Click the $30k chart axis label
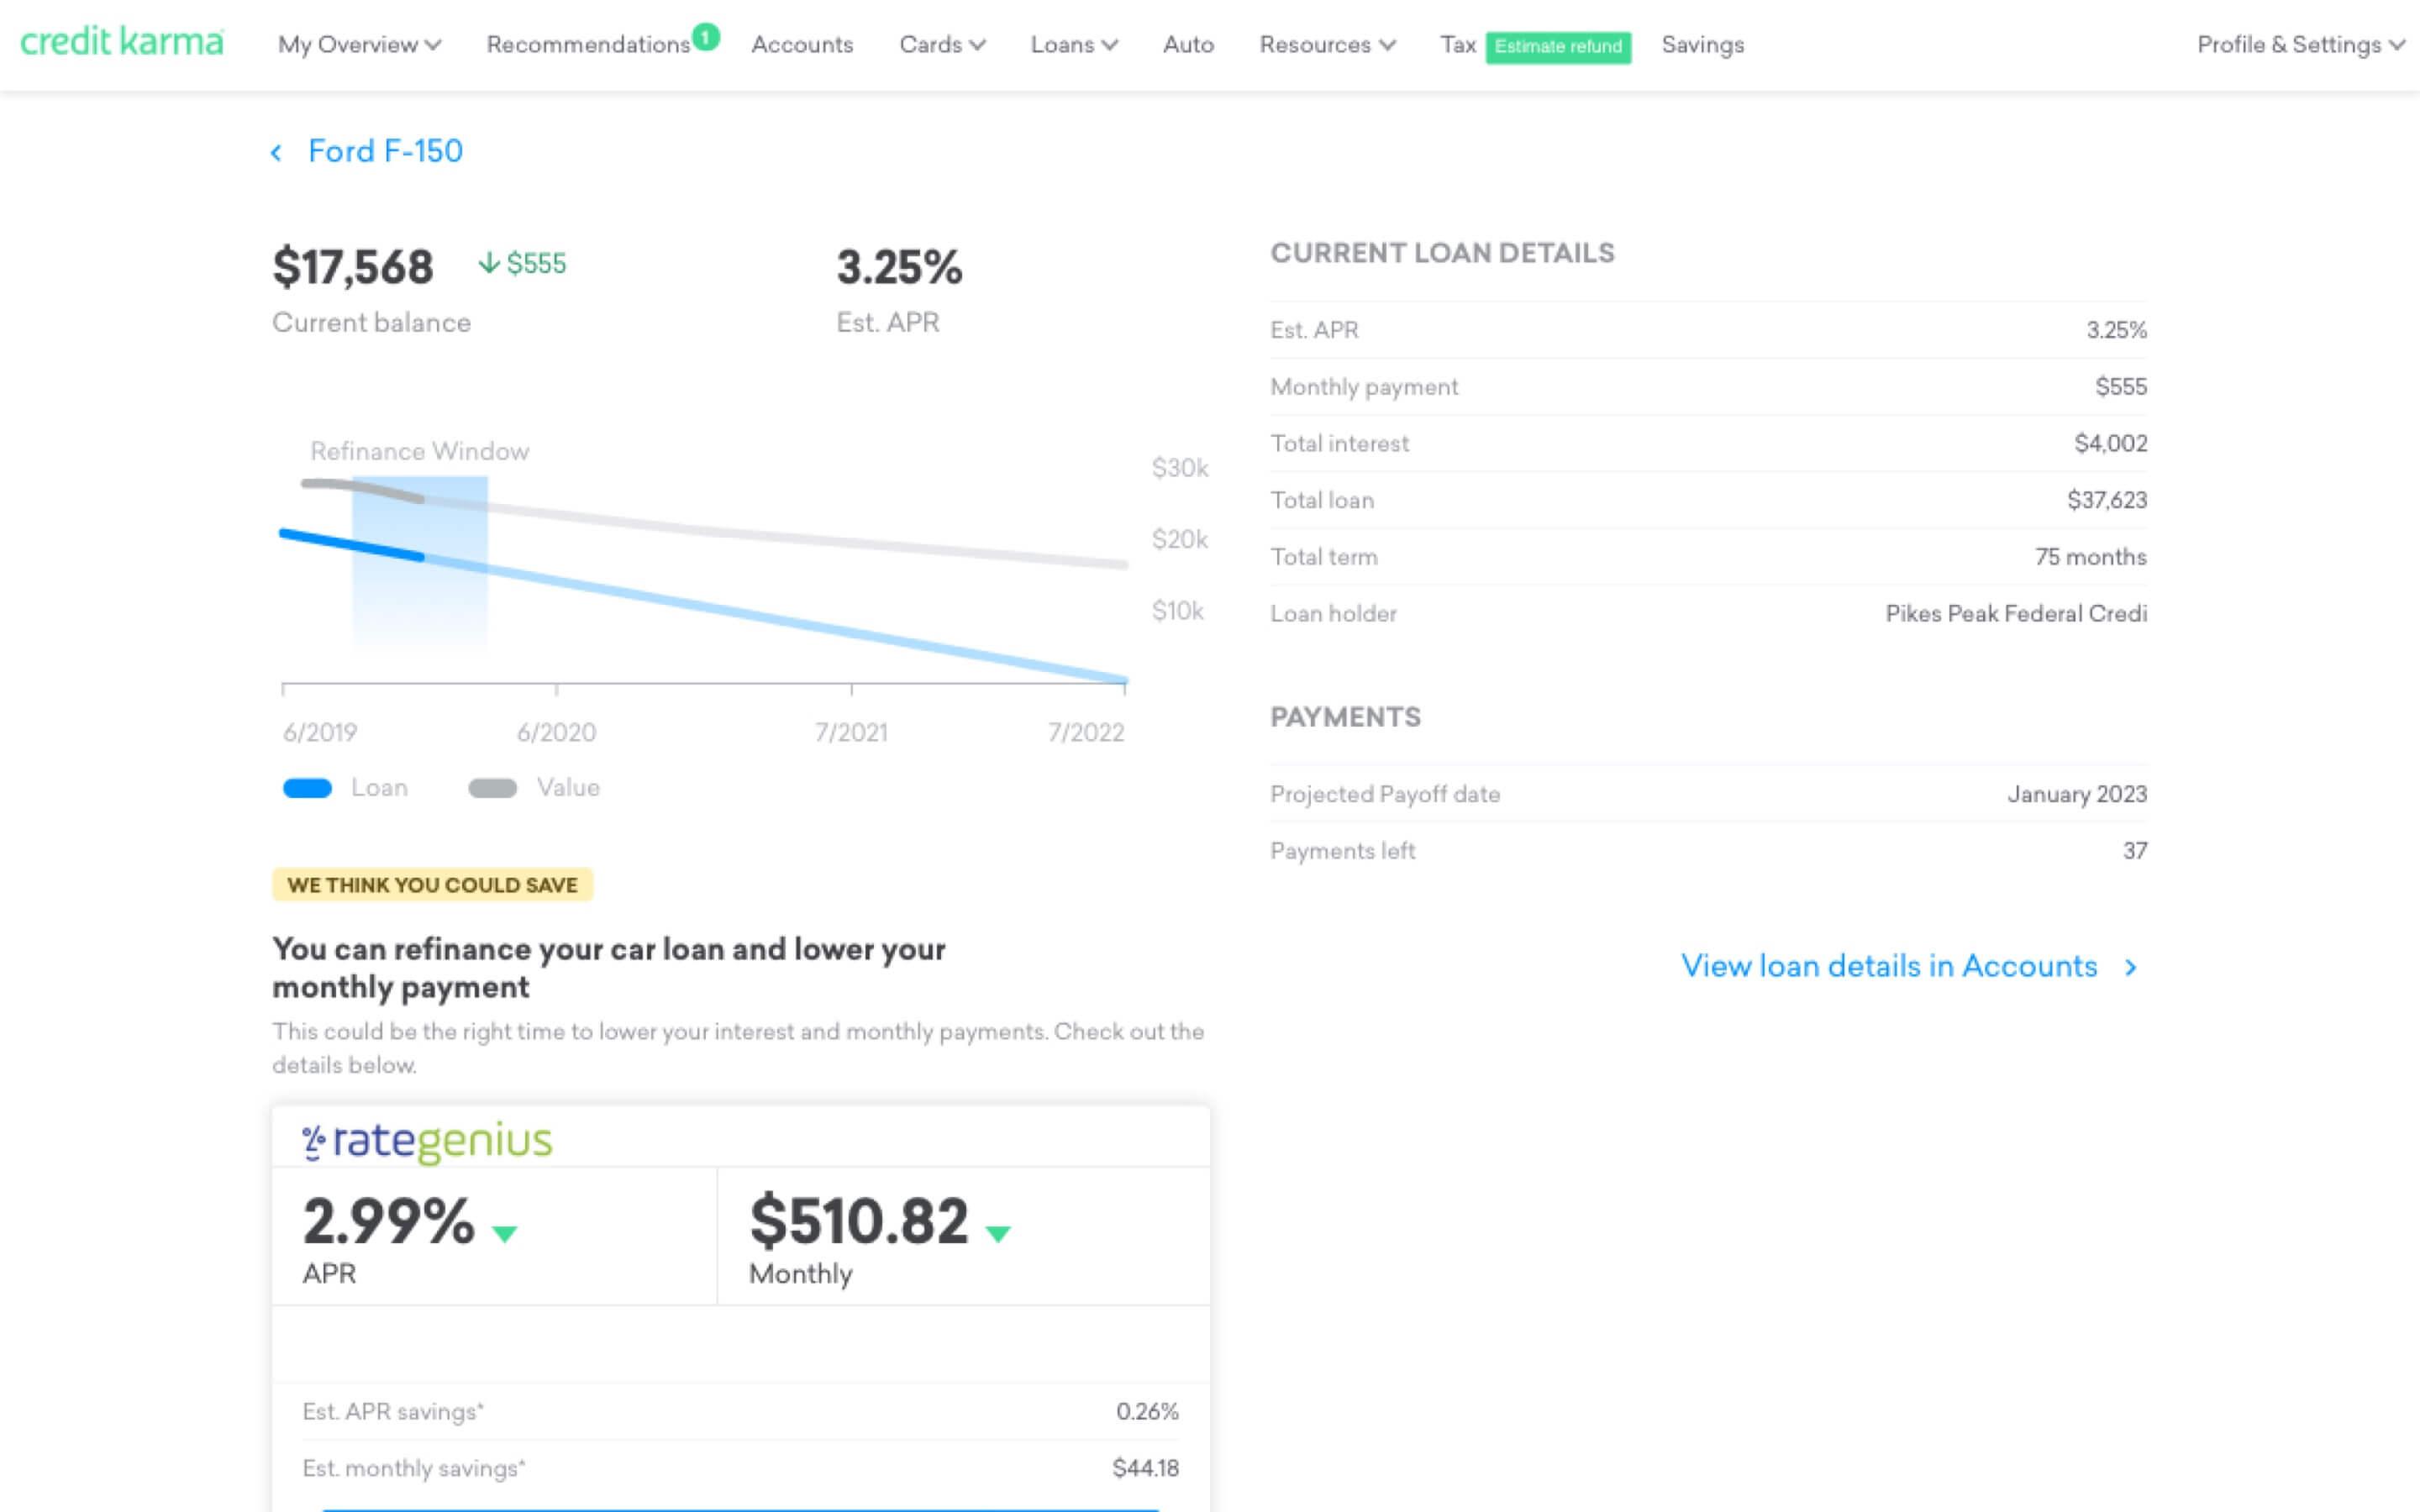Image resolution: width=2420 pixels, height=1512 pixels. [1180, 468]
